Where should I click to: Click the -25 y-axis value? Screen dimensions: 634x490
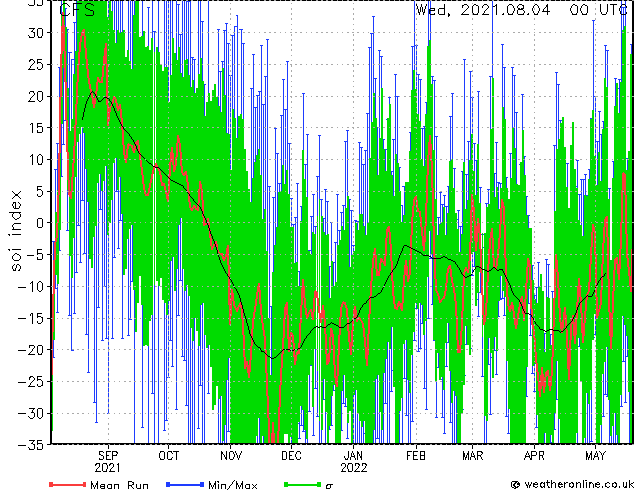click(x=31, y=382)
